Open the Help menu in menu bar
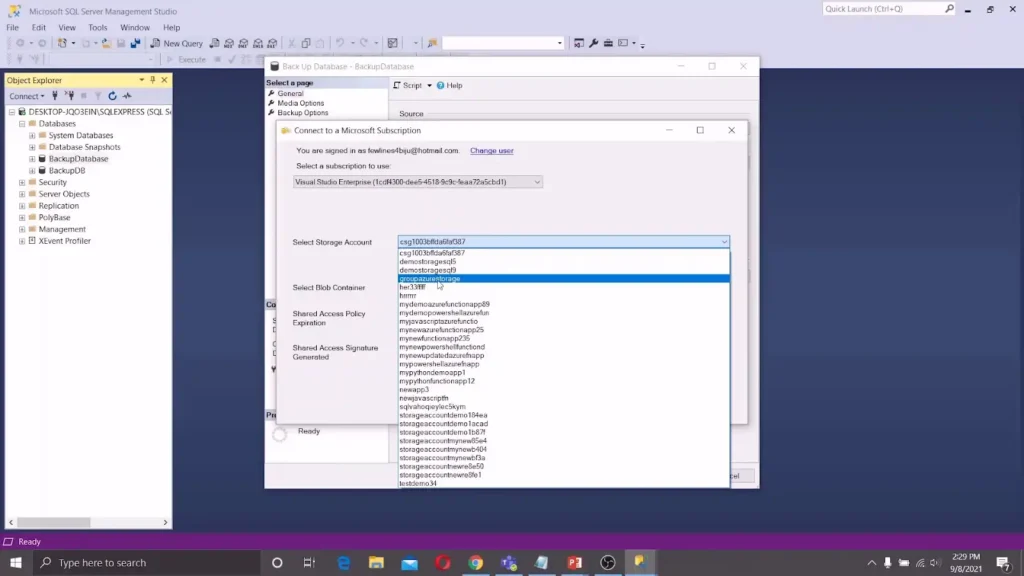 [171, 27]
